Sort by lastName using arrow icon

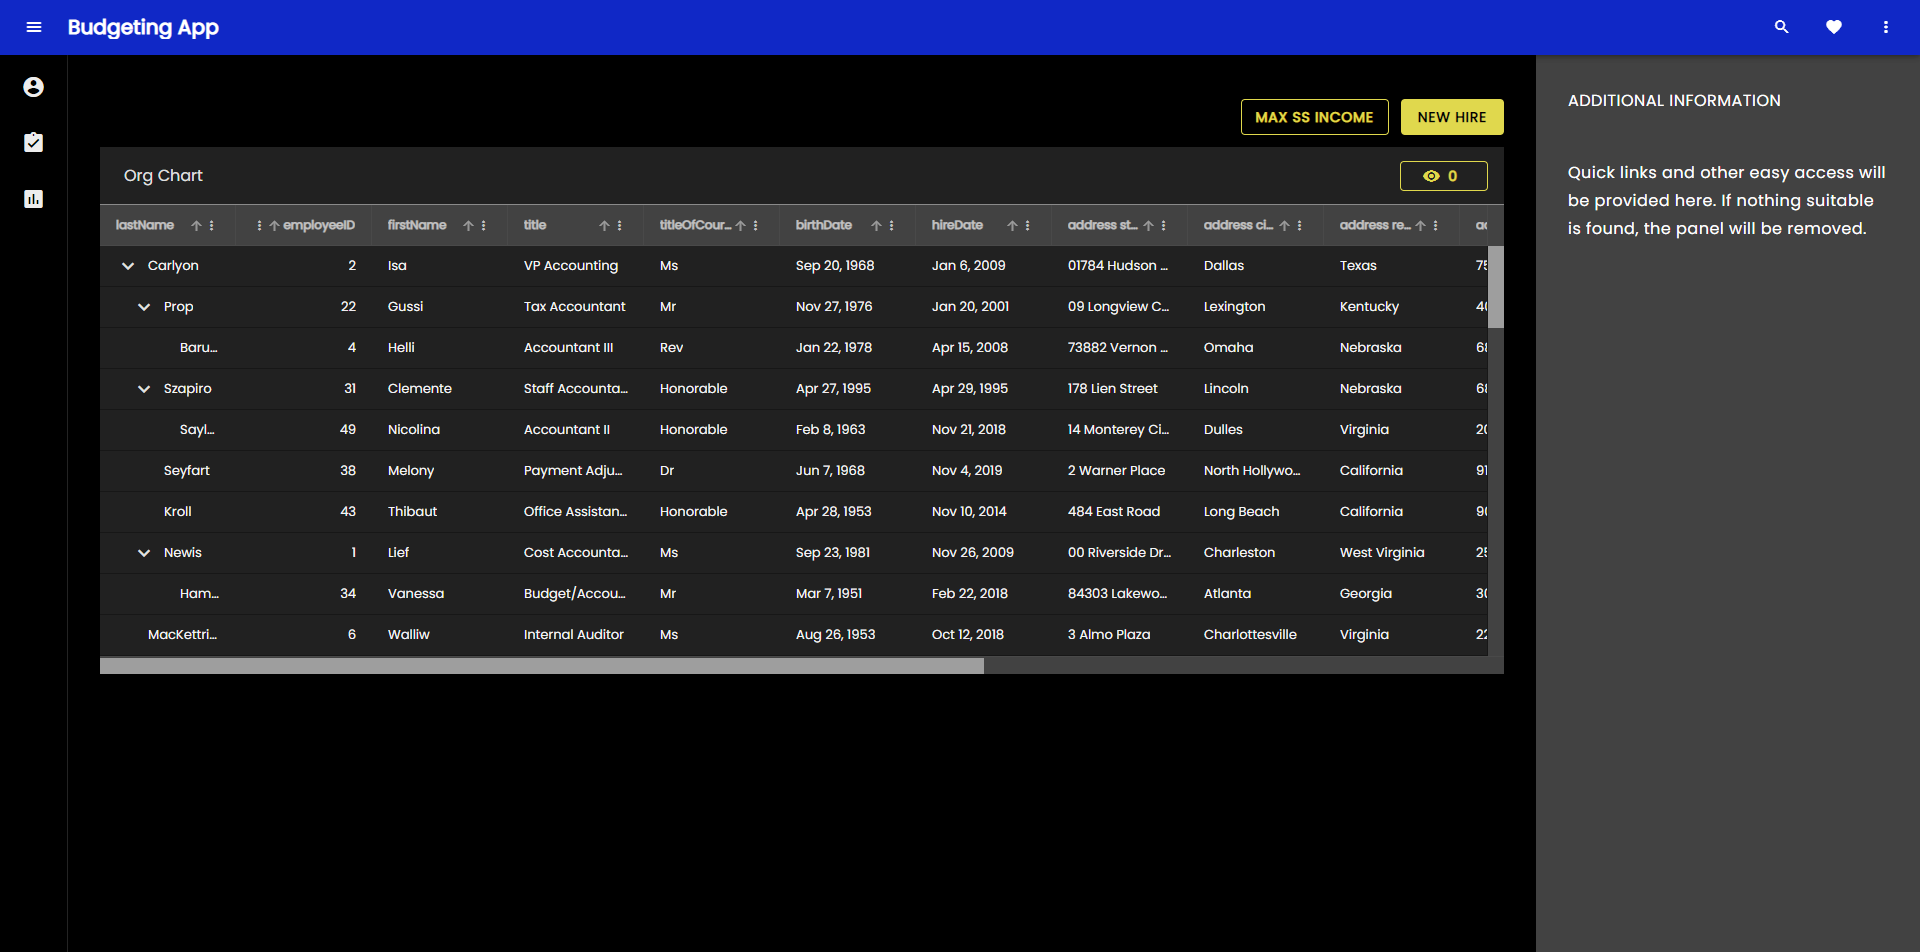pos(196,226)
